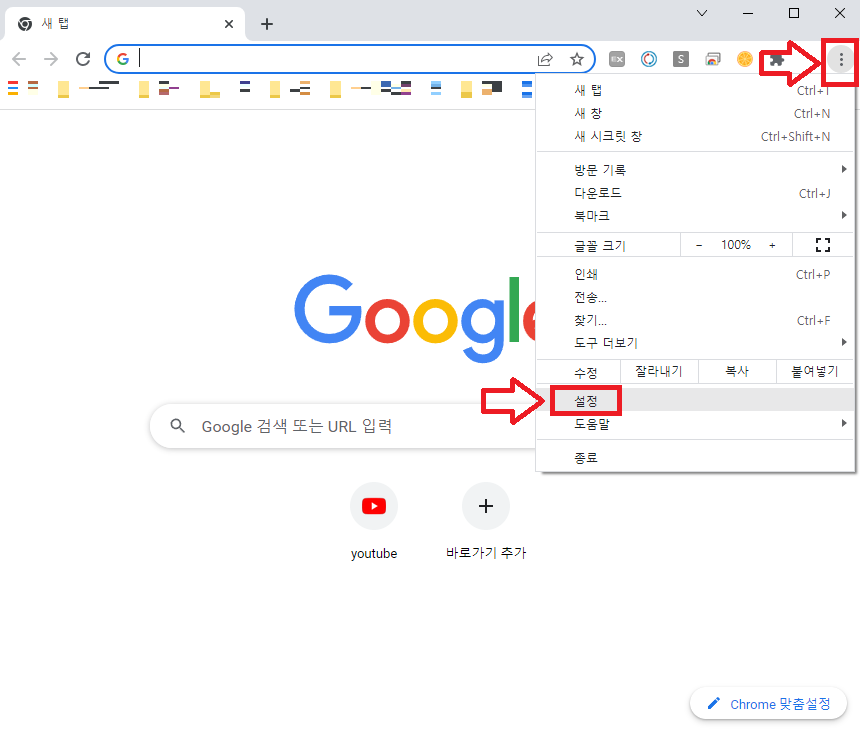Image resolution: width=860 pixels, height=733 pixels.
Task: Click the Google G icon in address bar
Action: point(123,59)
